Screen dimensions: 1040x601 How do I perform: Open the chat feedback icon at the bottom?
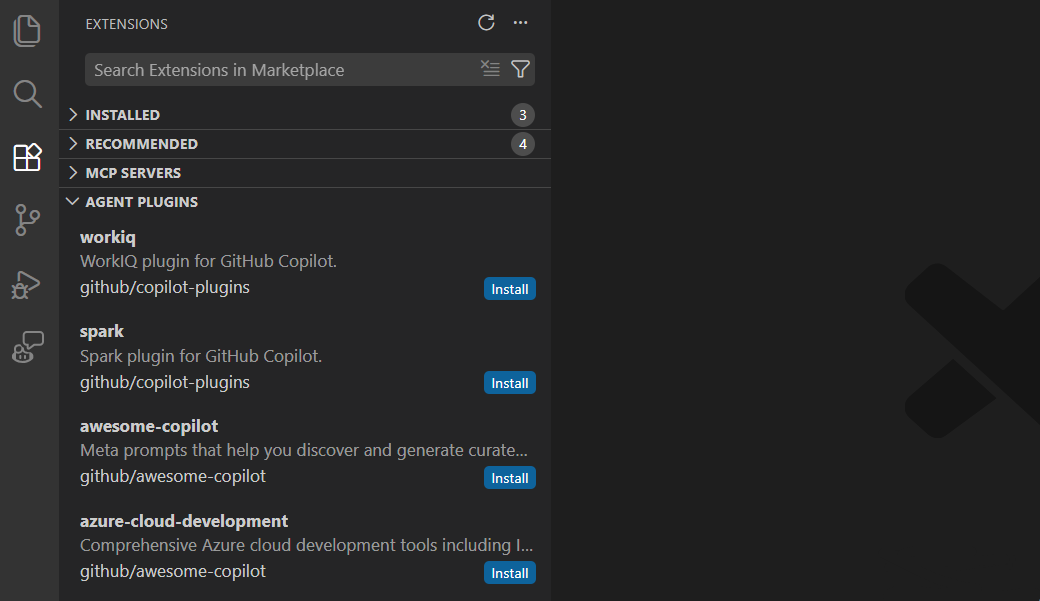27,347
